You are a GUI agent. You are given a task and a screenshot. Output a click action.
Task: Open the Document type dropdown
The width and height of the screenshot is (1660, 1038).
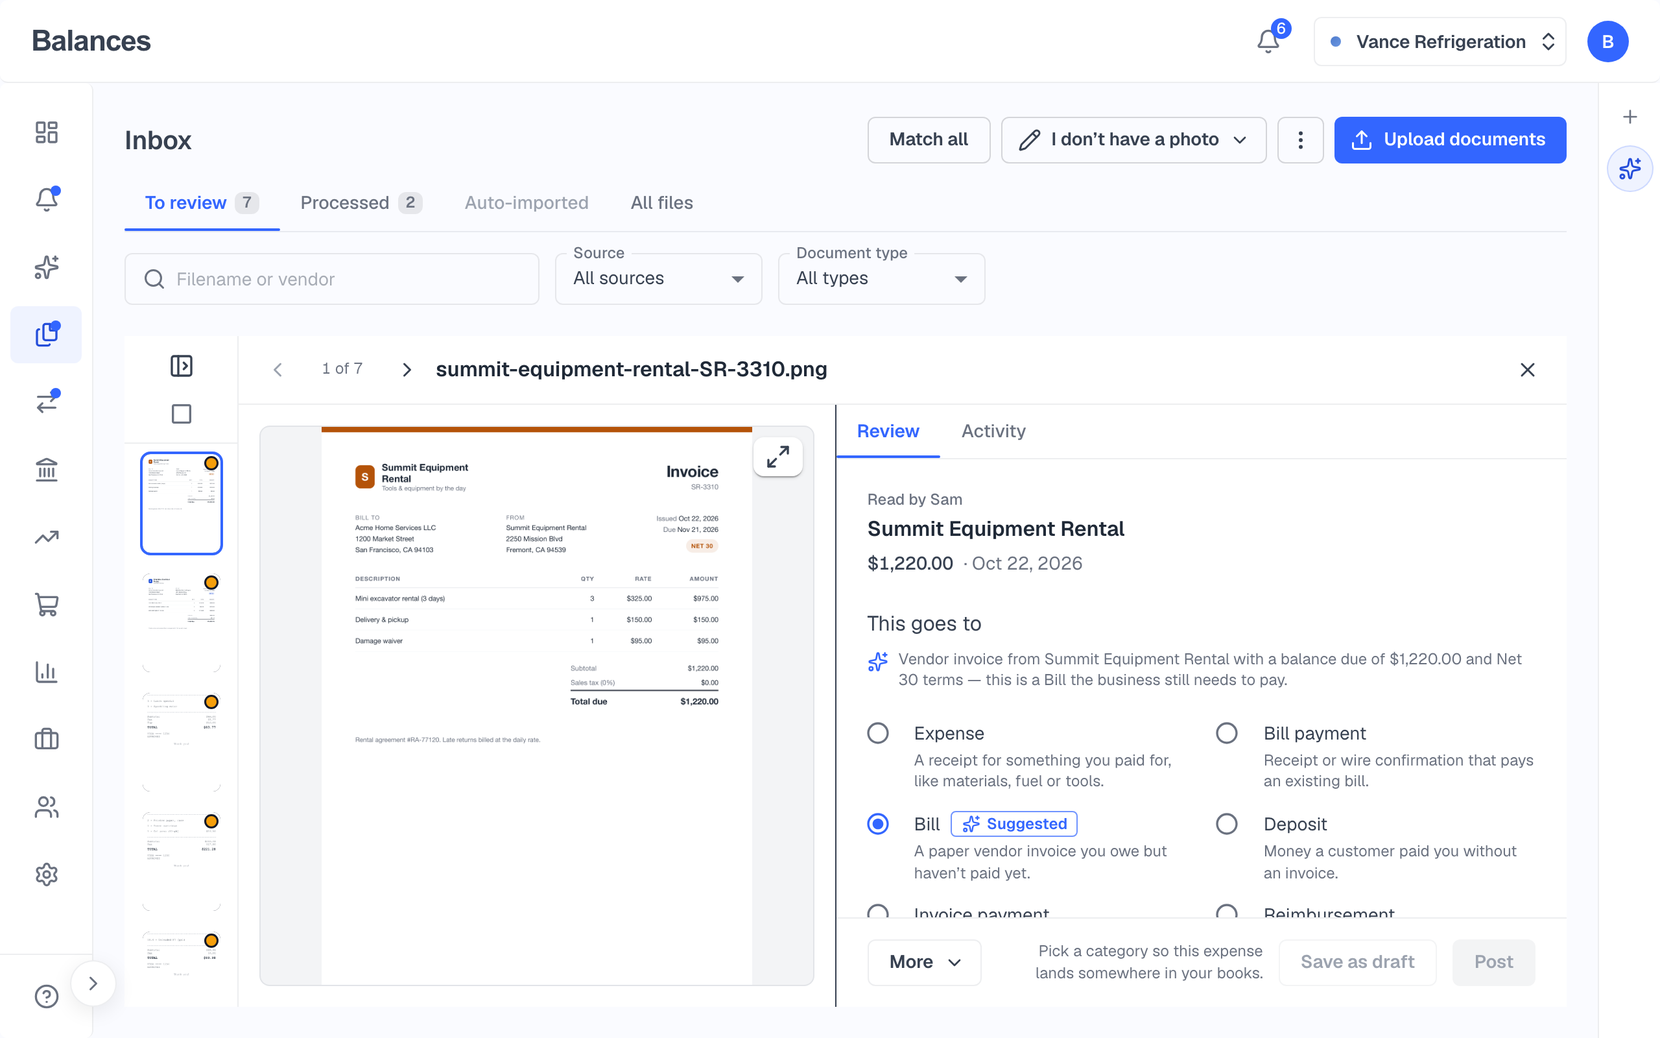881,279
